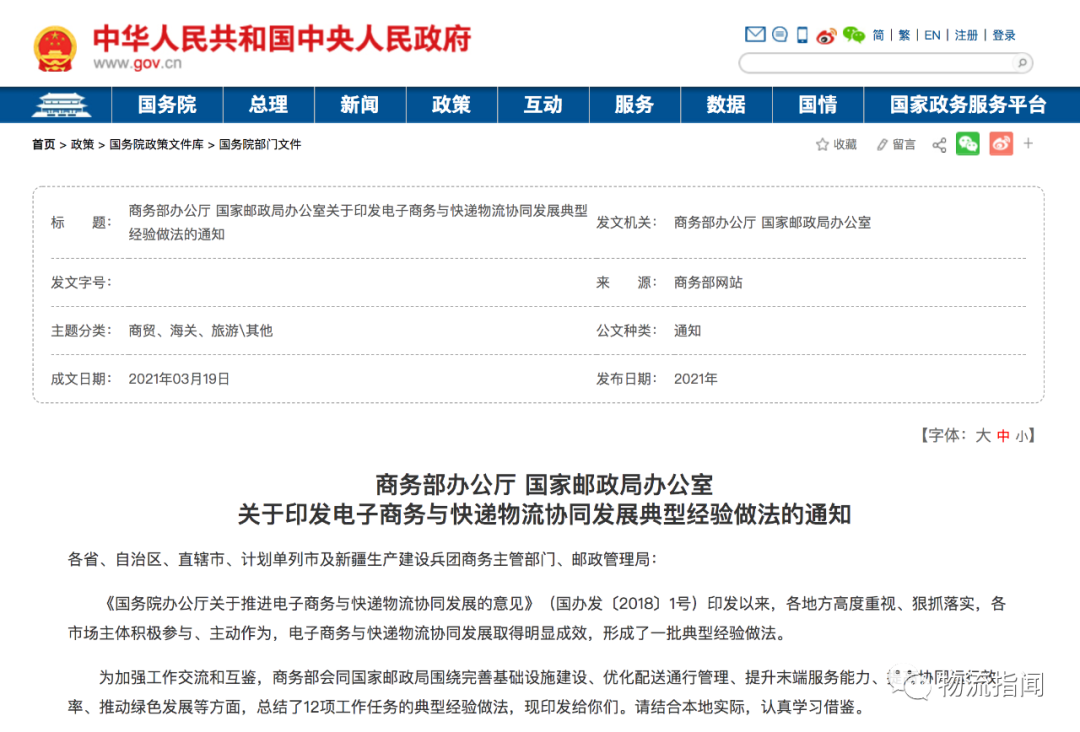Set font size to 小

point(1021,436)
